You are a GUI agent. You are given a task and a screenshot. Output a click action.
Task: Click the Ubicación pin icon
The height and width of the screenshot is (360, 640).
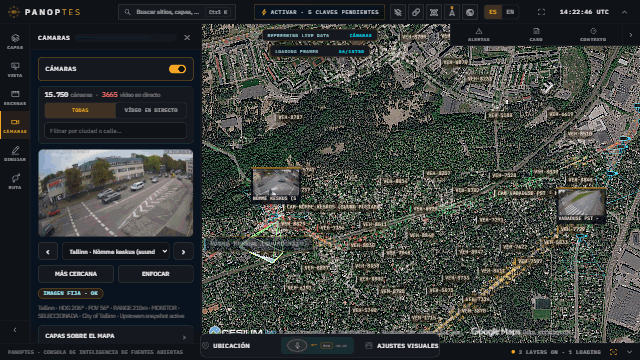coord(206,346)
